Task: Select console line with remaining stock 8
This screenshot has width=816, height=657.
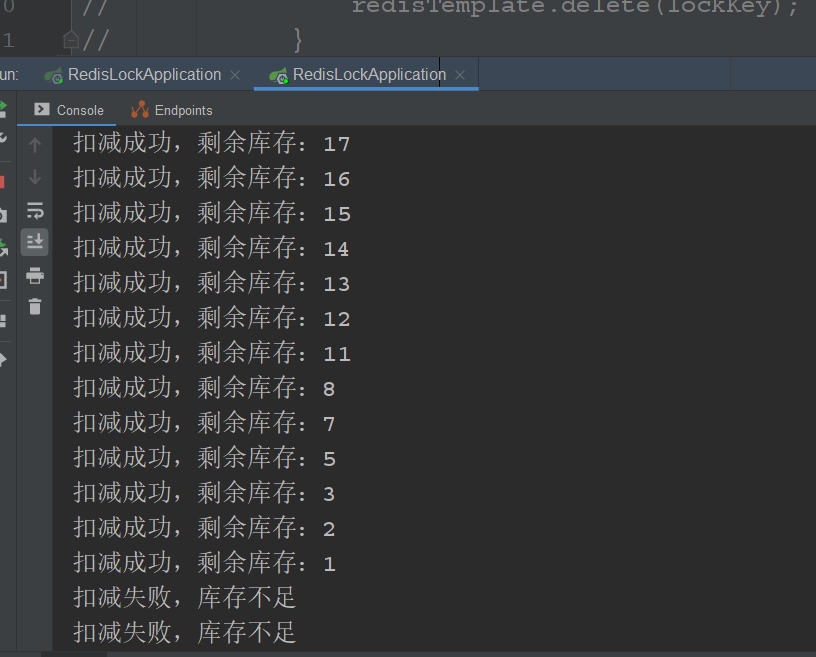Action: (205, 388)
